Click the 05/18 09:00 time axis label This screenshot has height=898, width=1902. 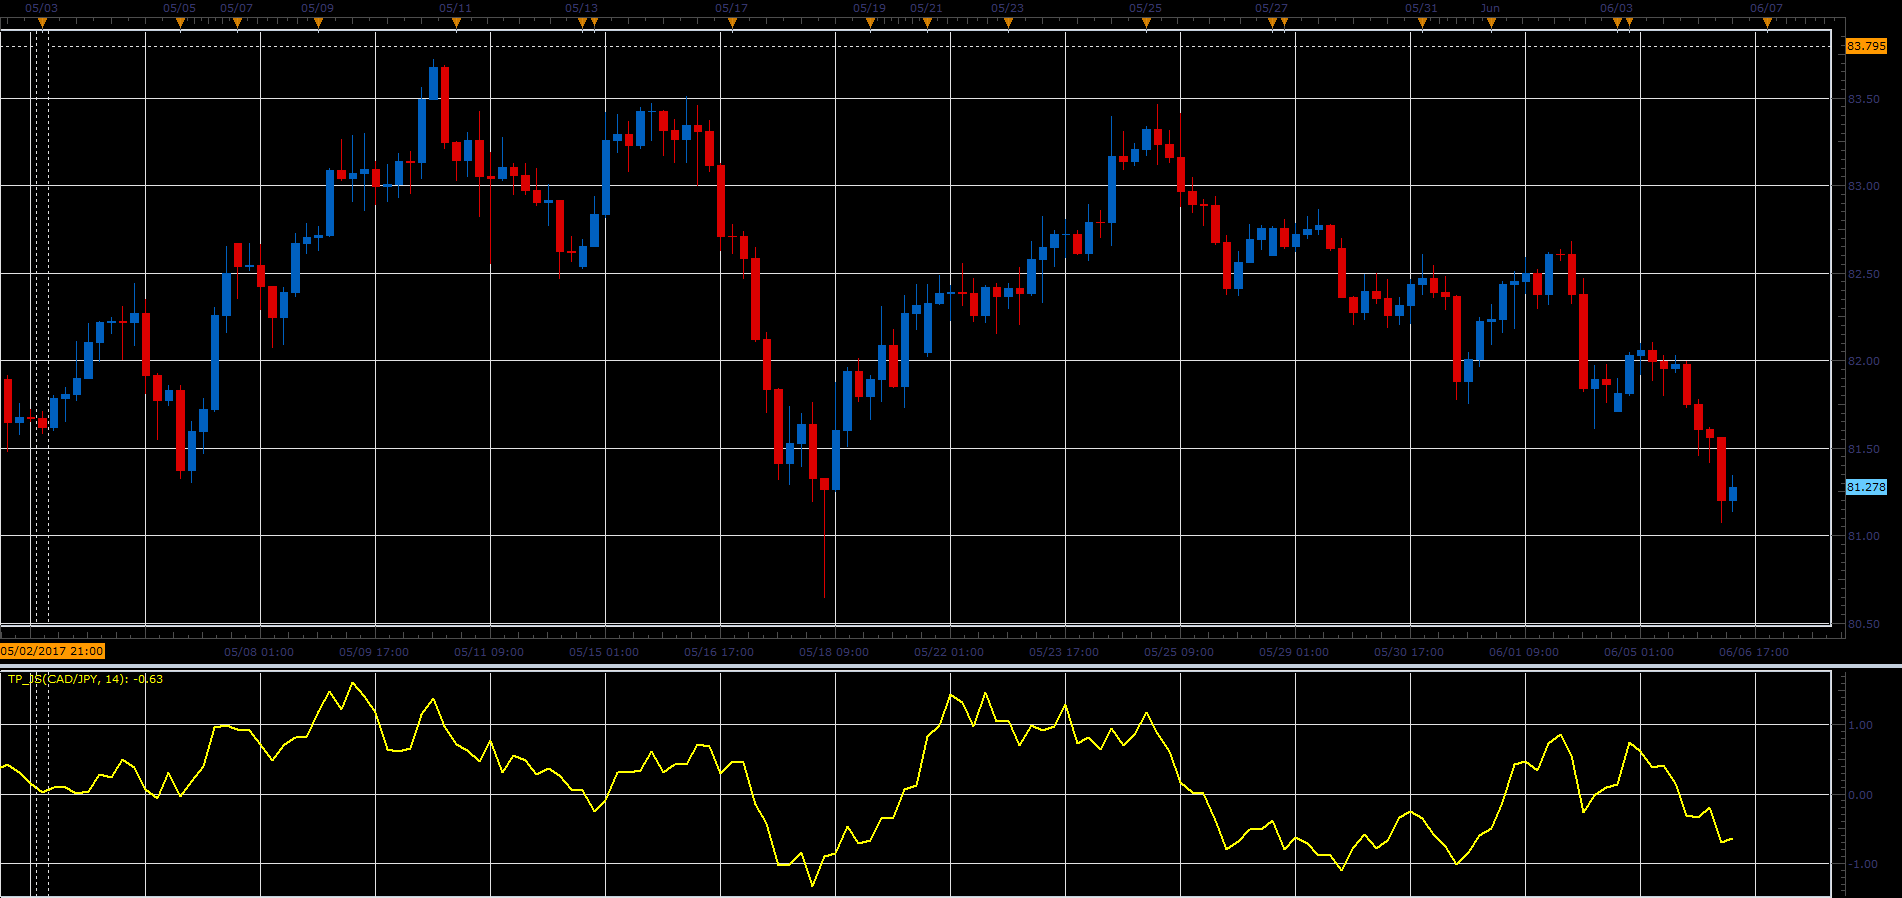tap(834, 652)
